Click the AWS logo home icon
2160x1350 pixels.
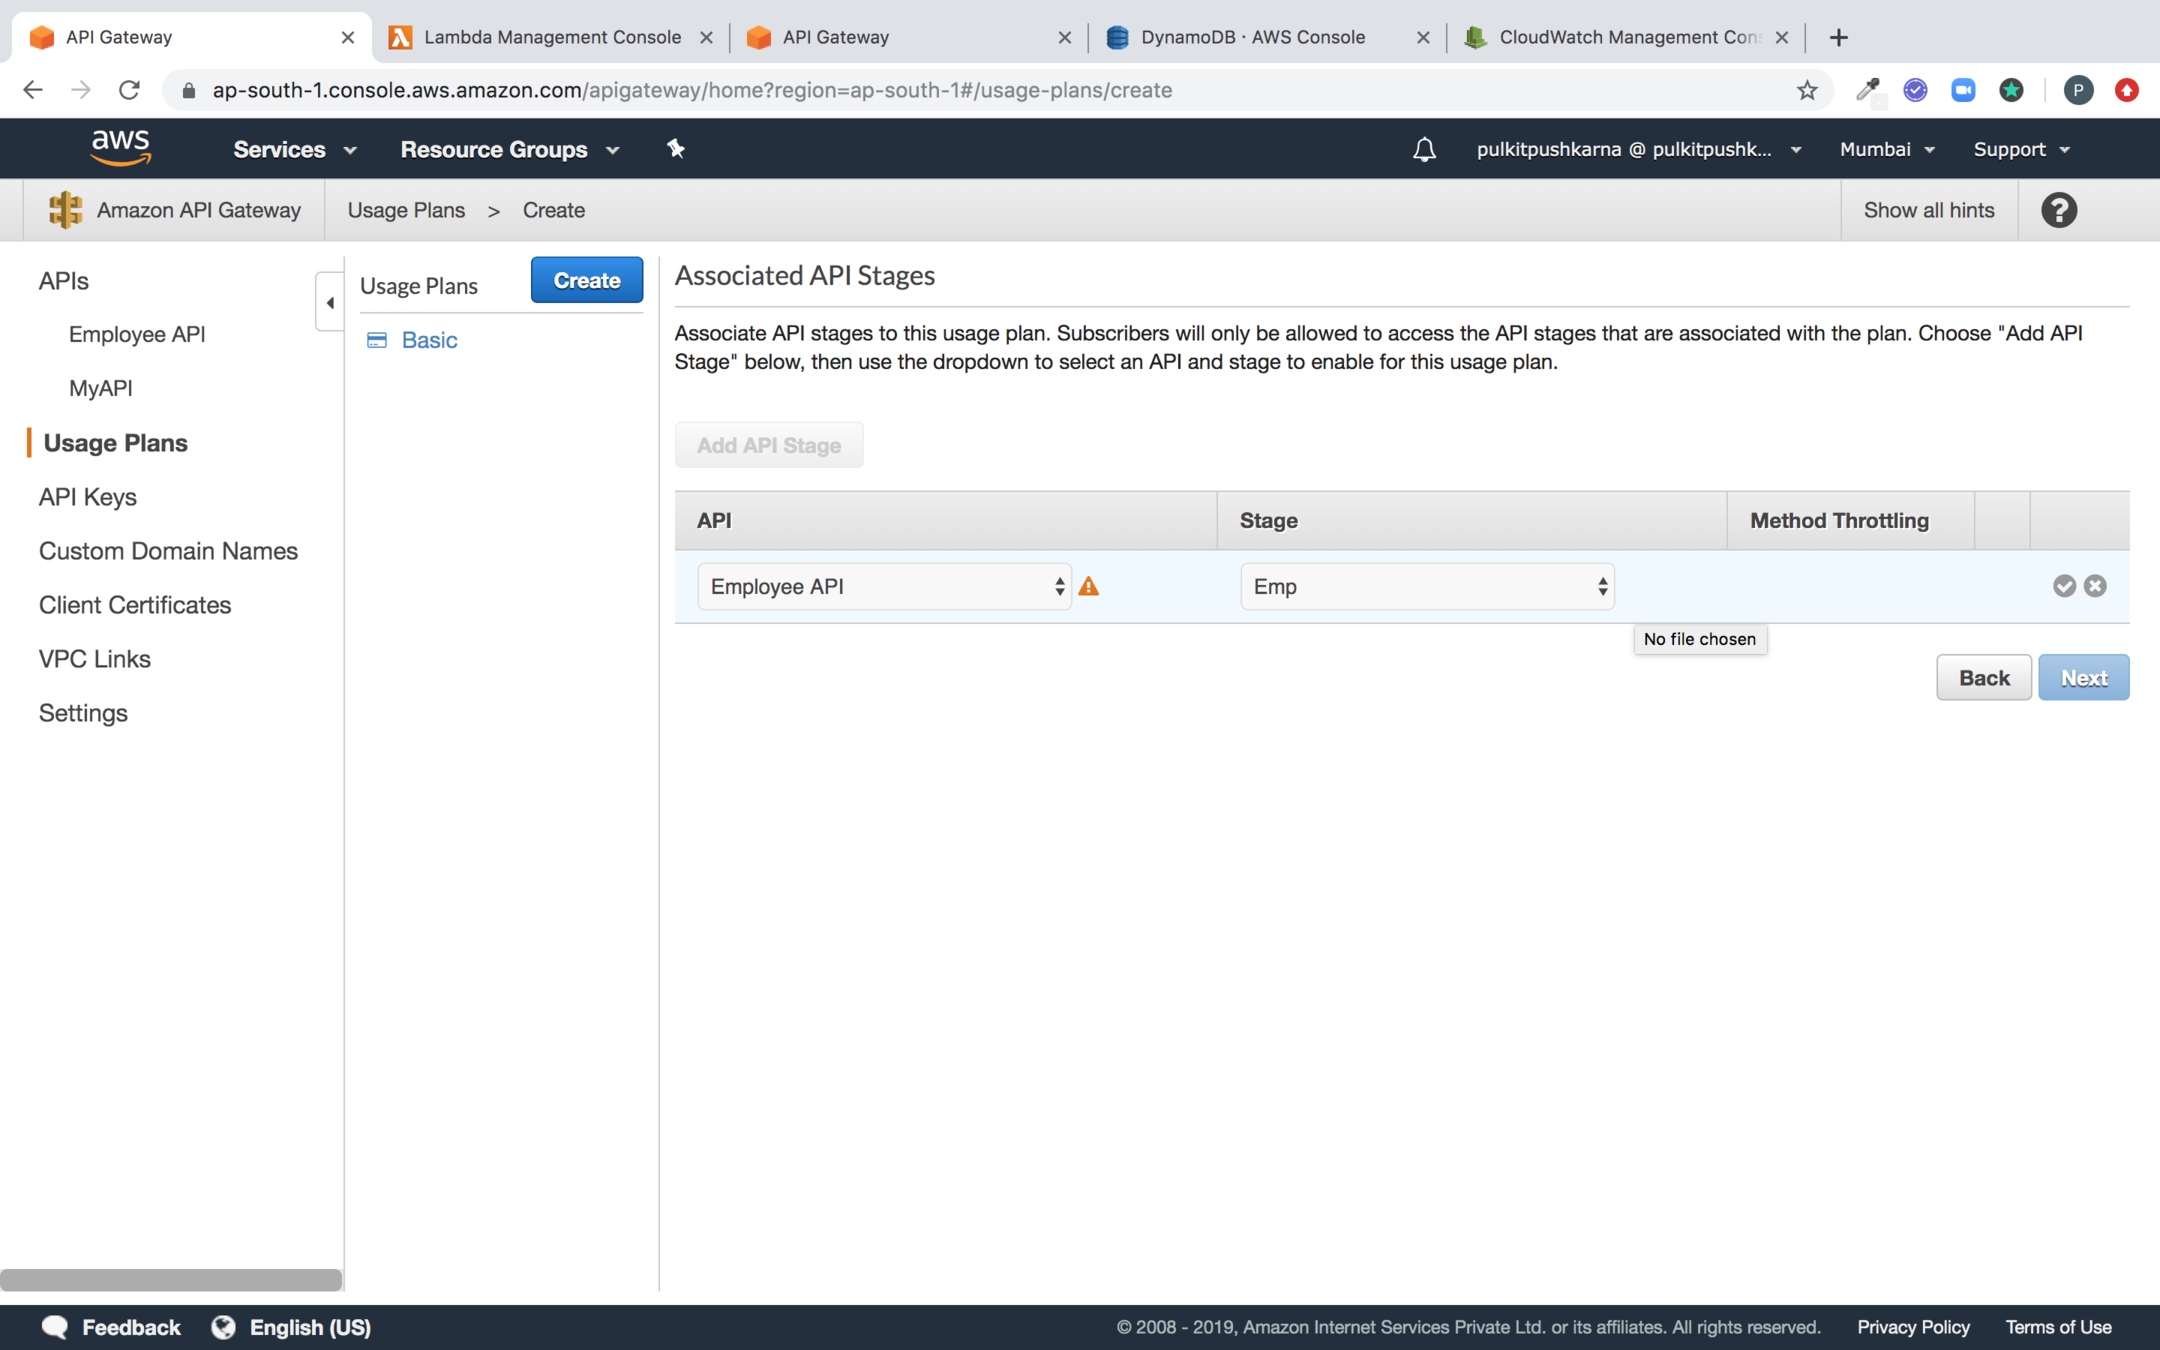(120, 148)
